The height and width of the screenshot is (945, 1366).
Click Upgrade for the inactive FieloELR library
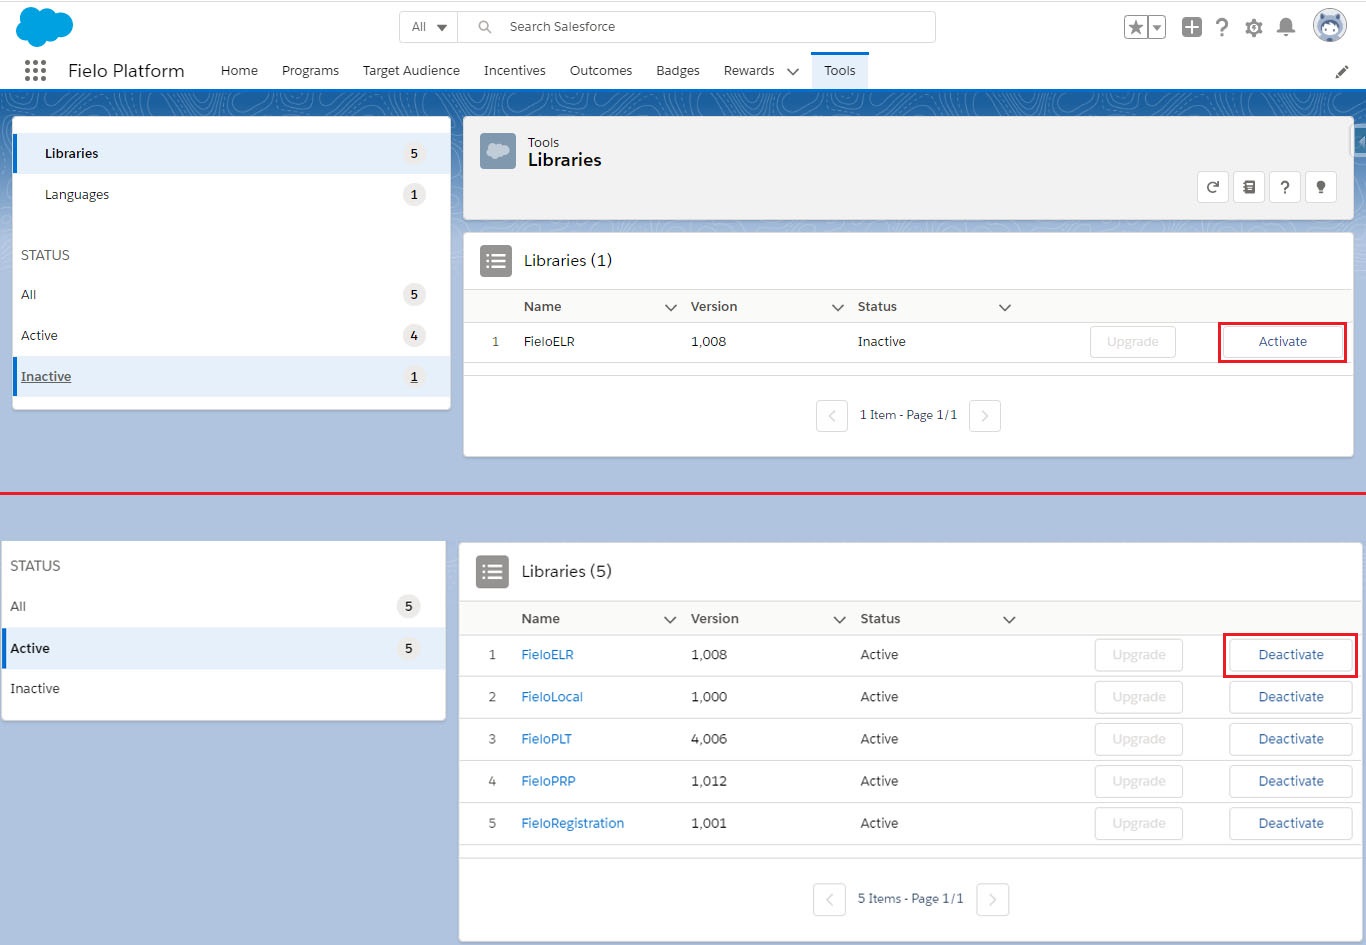click(x=1133, y=342)
